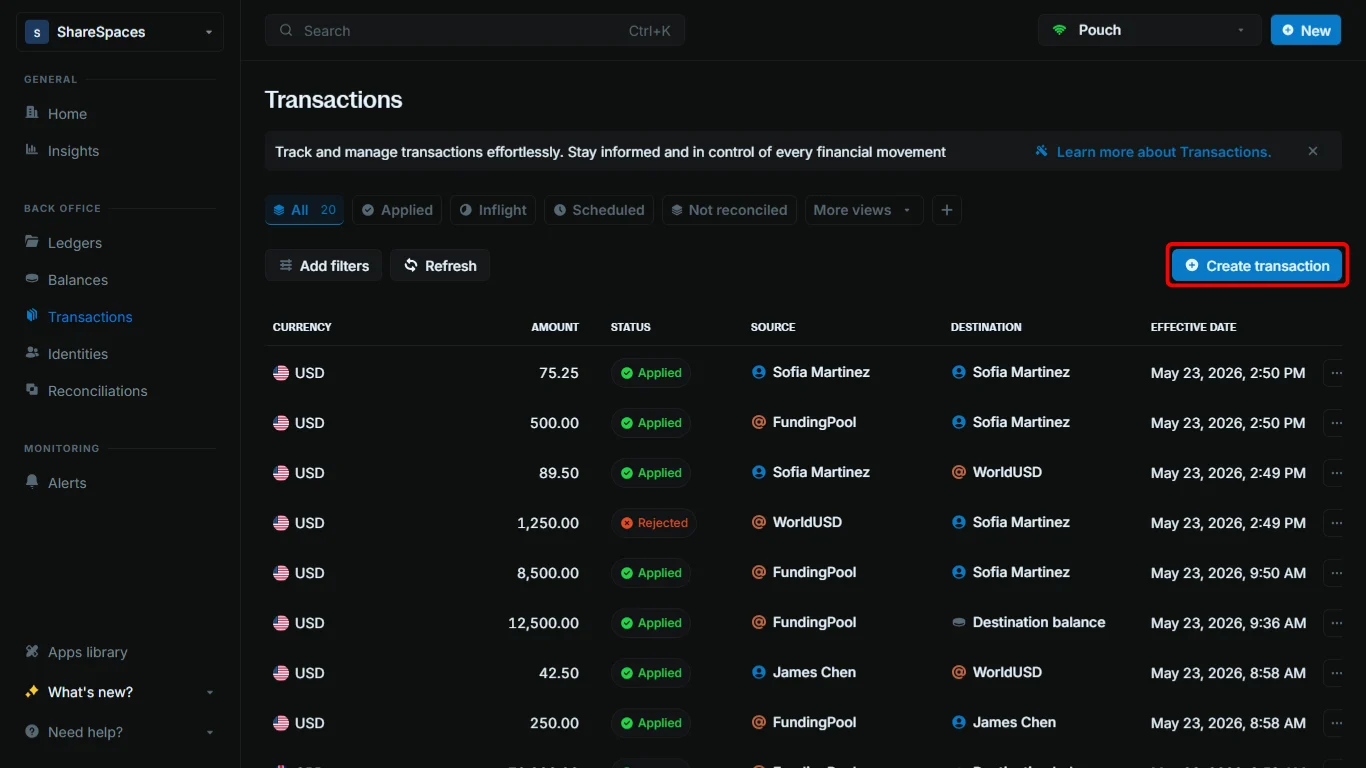1366x768 pixels.
Task: Open actions menu for 89.50 transaction
Action: pyautogui.click(x=1335, y=473)
